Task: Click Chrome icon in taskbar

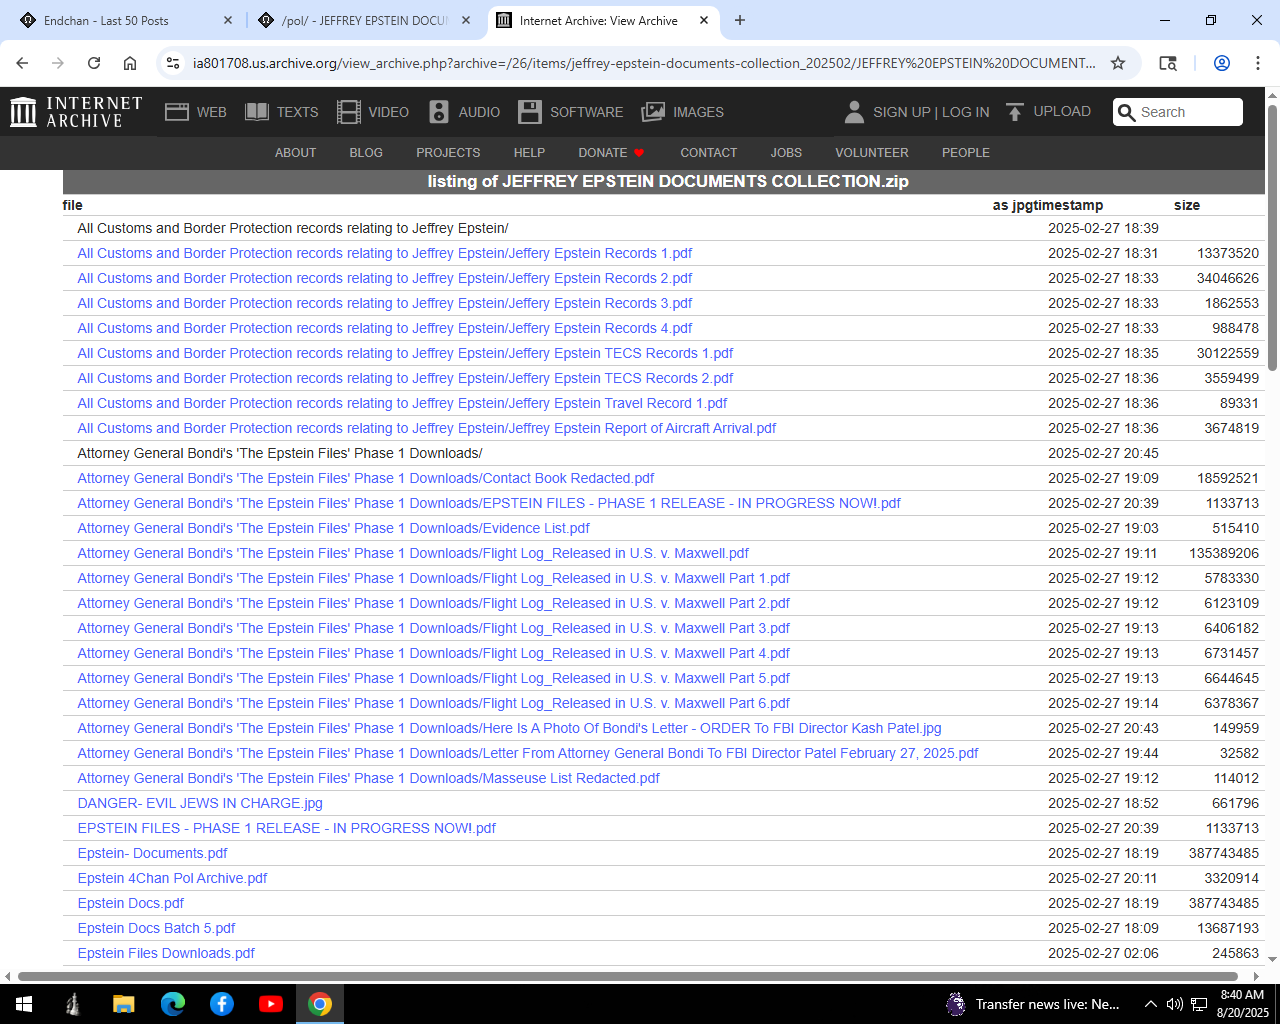Action: pyautogui.click(x=320, y=1004)
